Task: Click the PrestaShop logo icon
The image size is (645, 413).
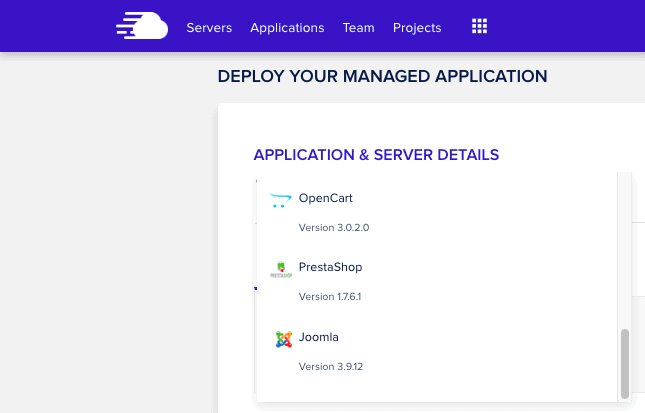Action: click(x=281, y=269)
